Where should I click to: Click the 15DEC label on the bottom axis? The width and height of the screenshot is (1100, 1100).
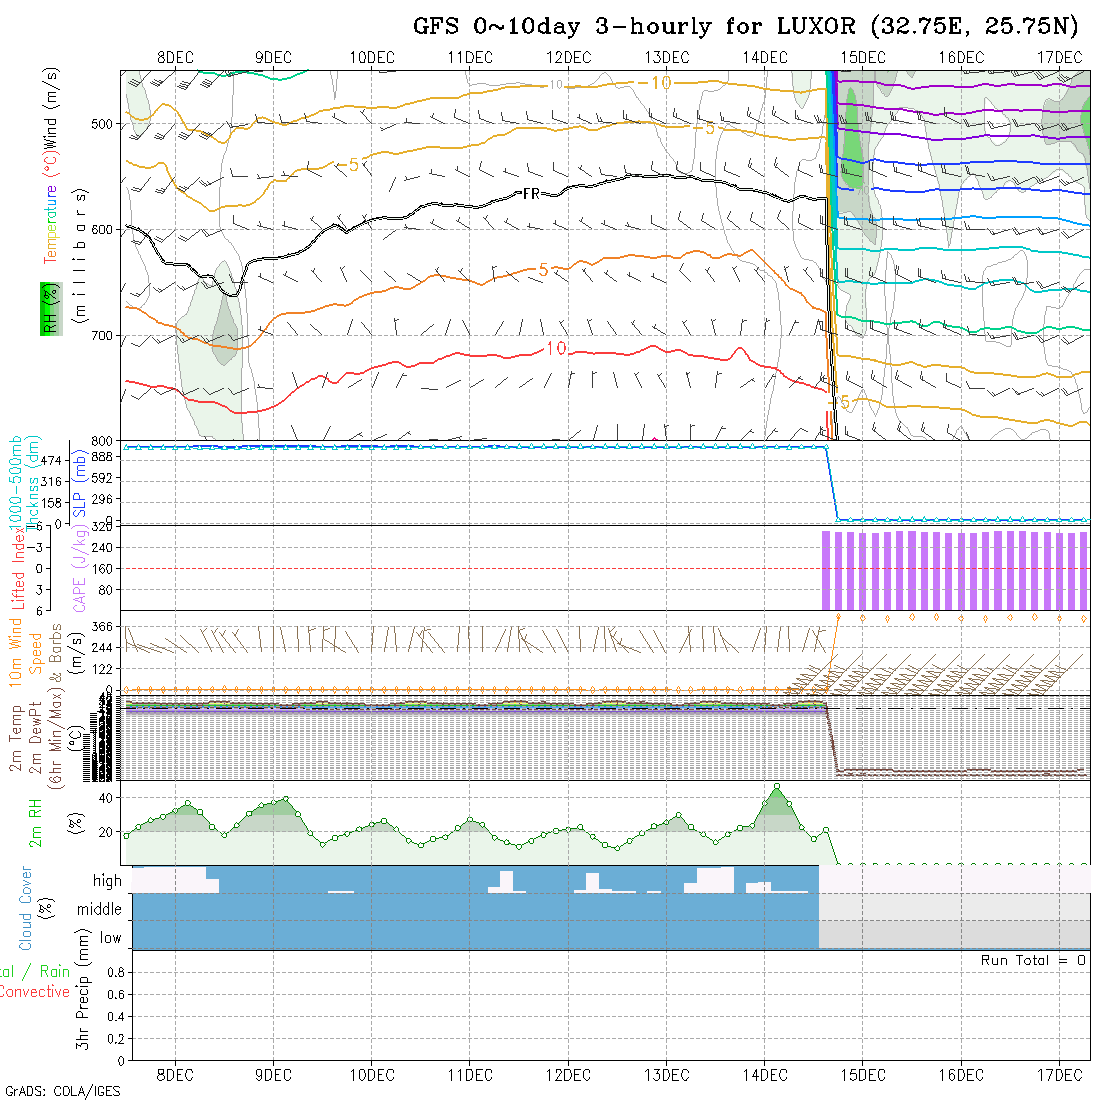click(862, 1075)
